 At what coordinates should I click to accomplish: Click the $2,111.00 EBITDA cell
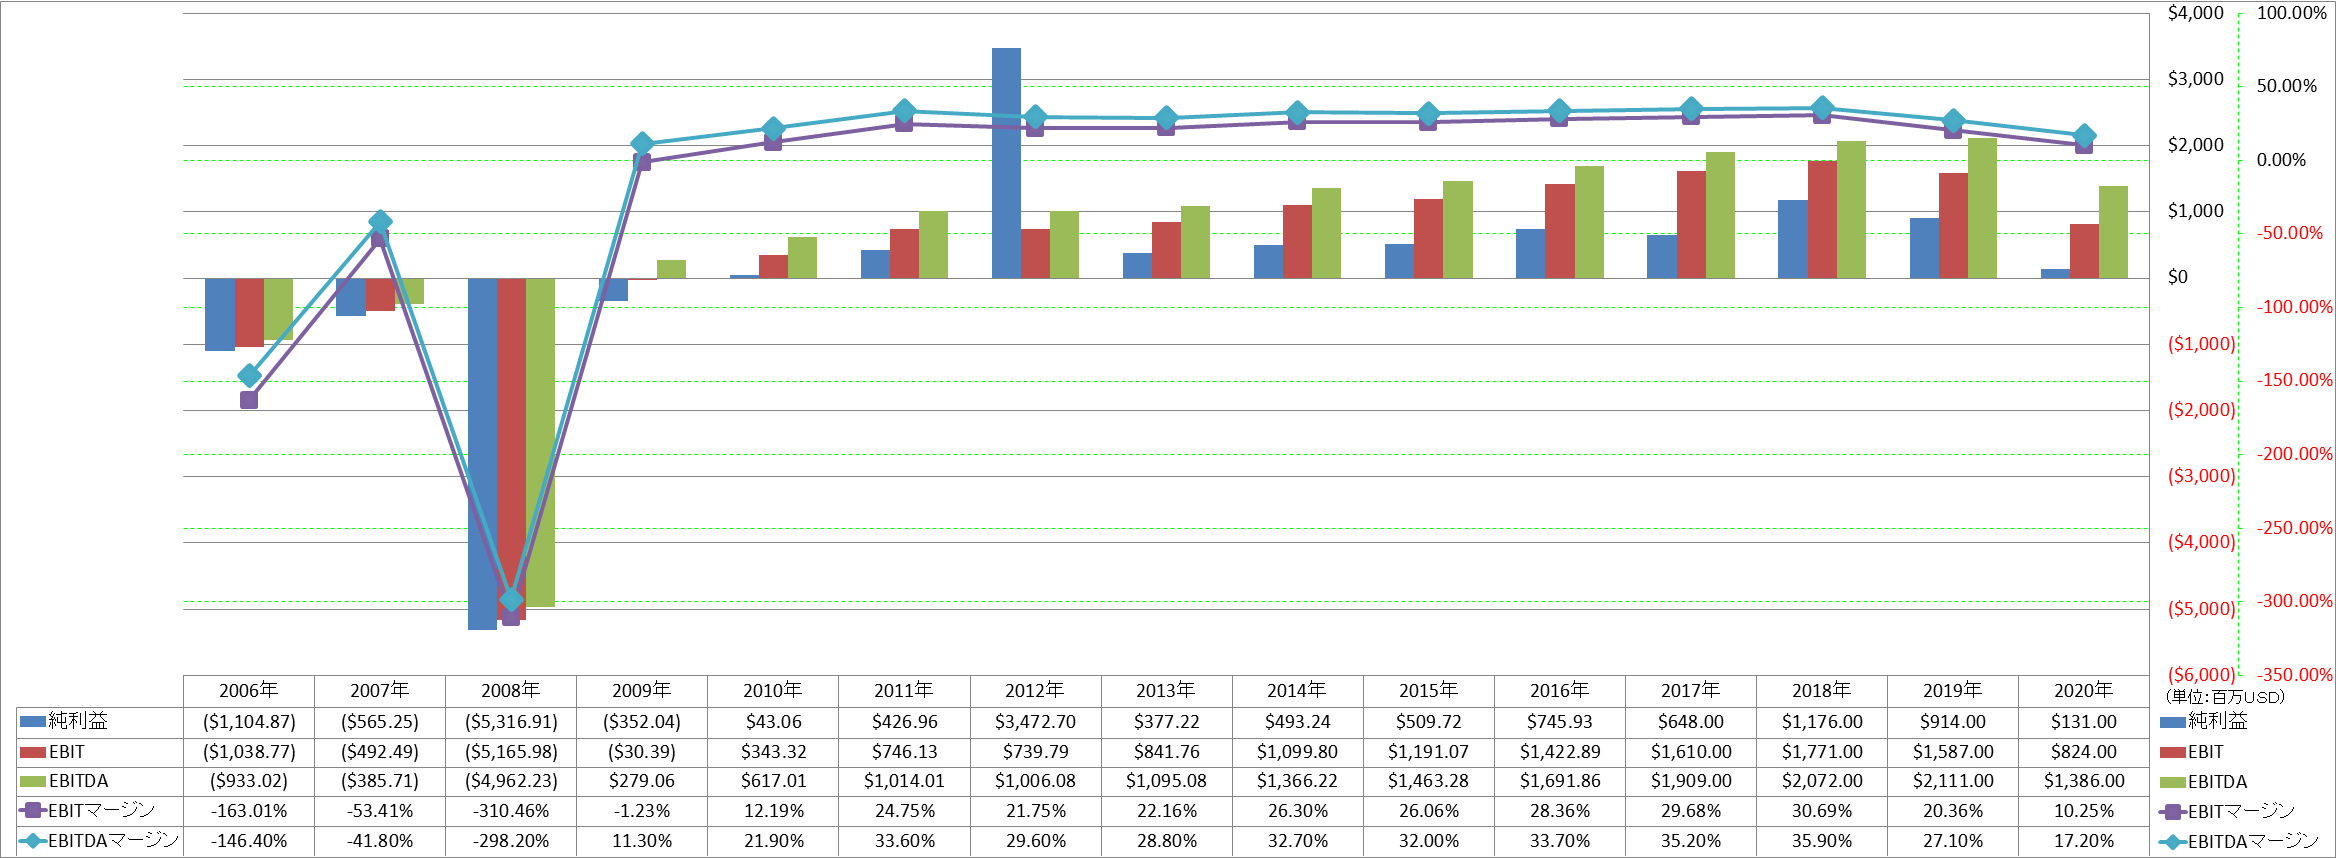(x=1953, y=781)
